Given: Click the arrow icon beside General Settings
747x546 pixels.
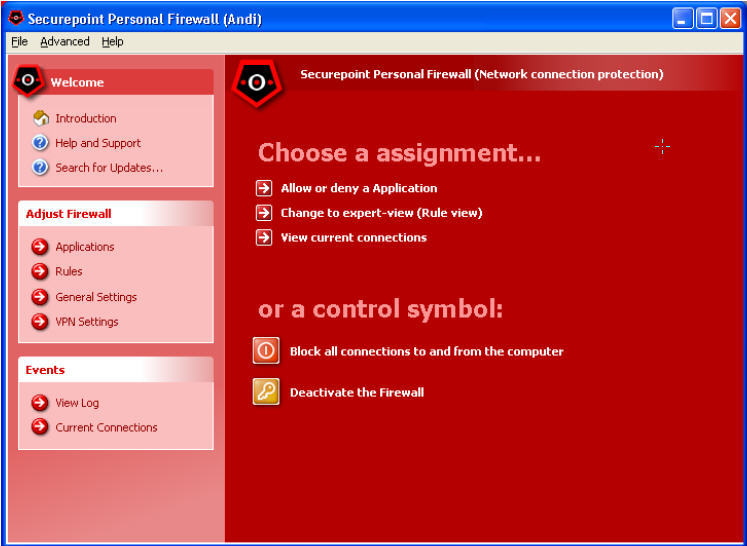Looking at the screenshot, I should point(40,297).
